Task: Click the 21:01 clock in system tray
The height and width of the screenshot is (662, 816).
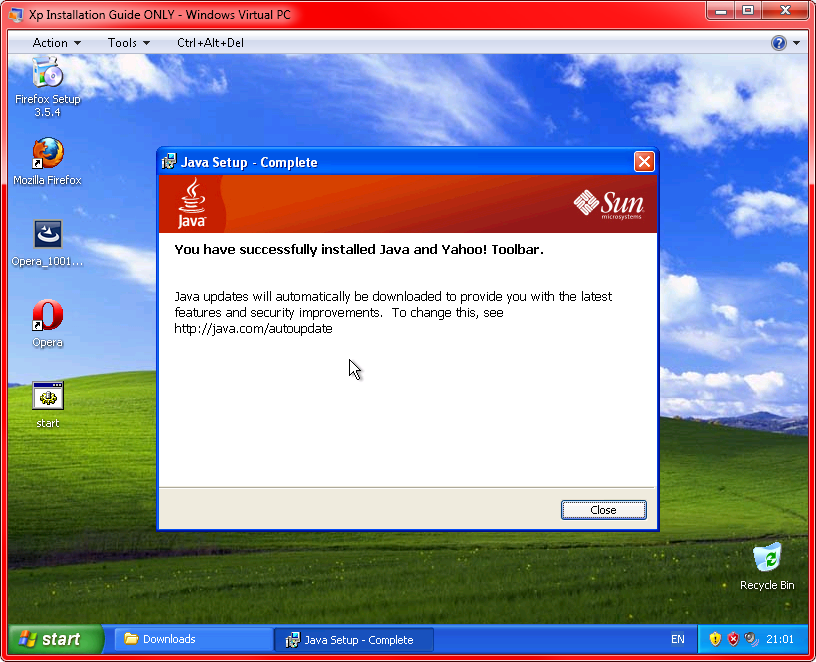Action: pyautogui.click(x=780, y=639)
